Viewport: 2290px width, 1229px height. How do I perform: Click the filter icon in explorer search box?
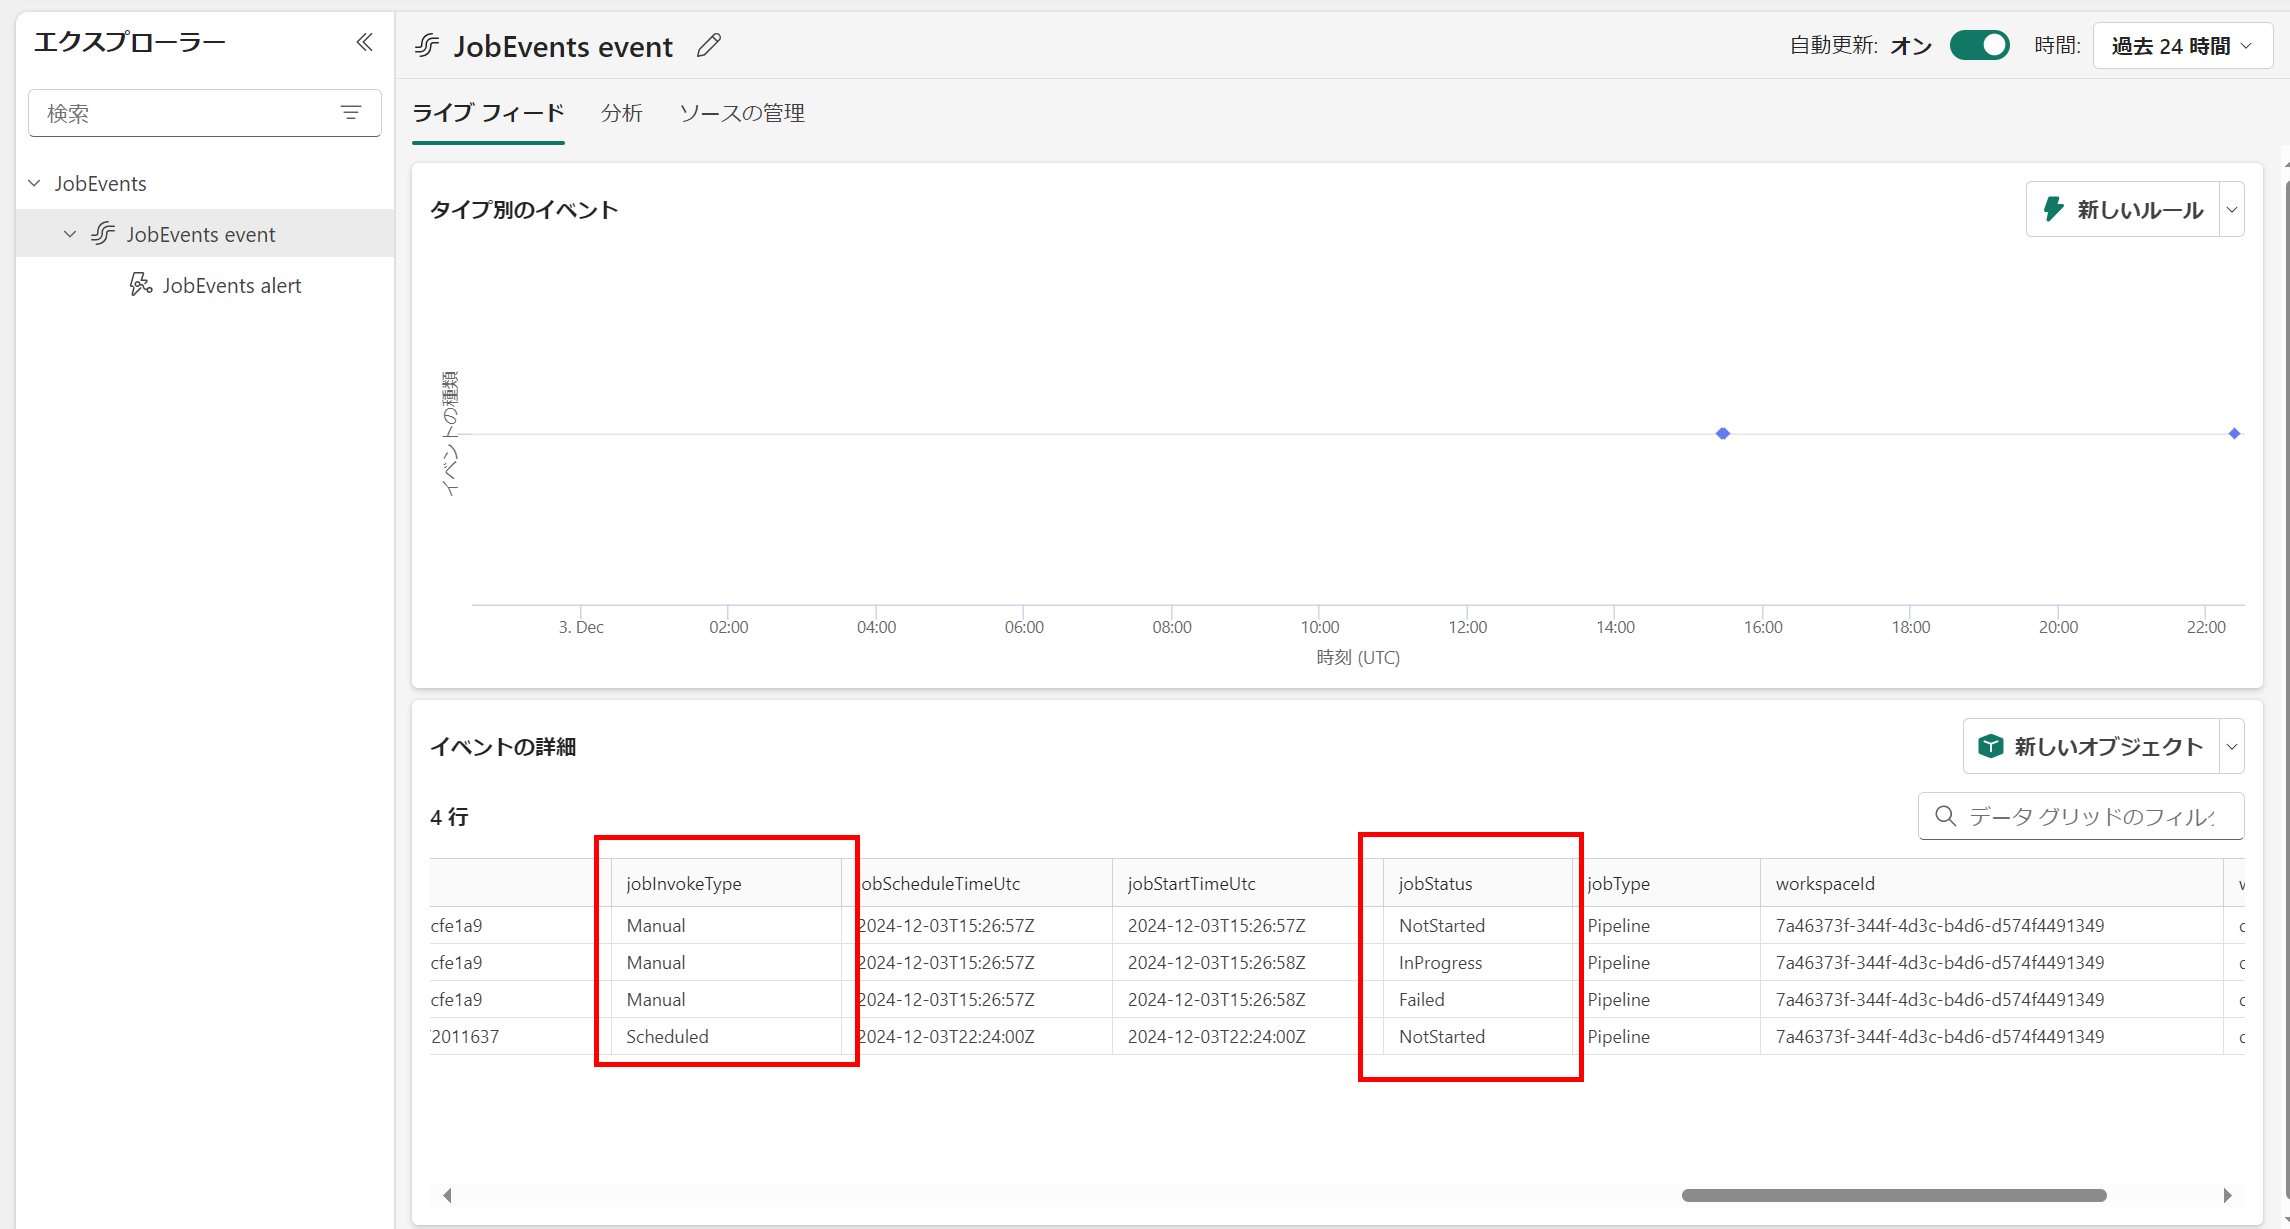351,113
